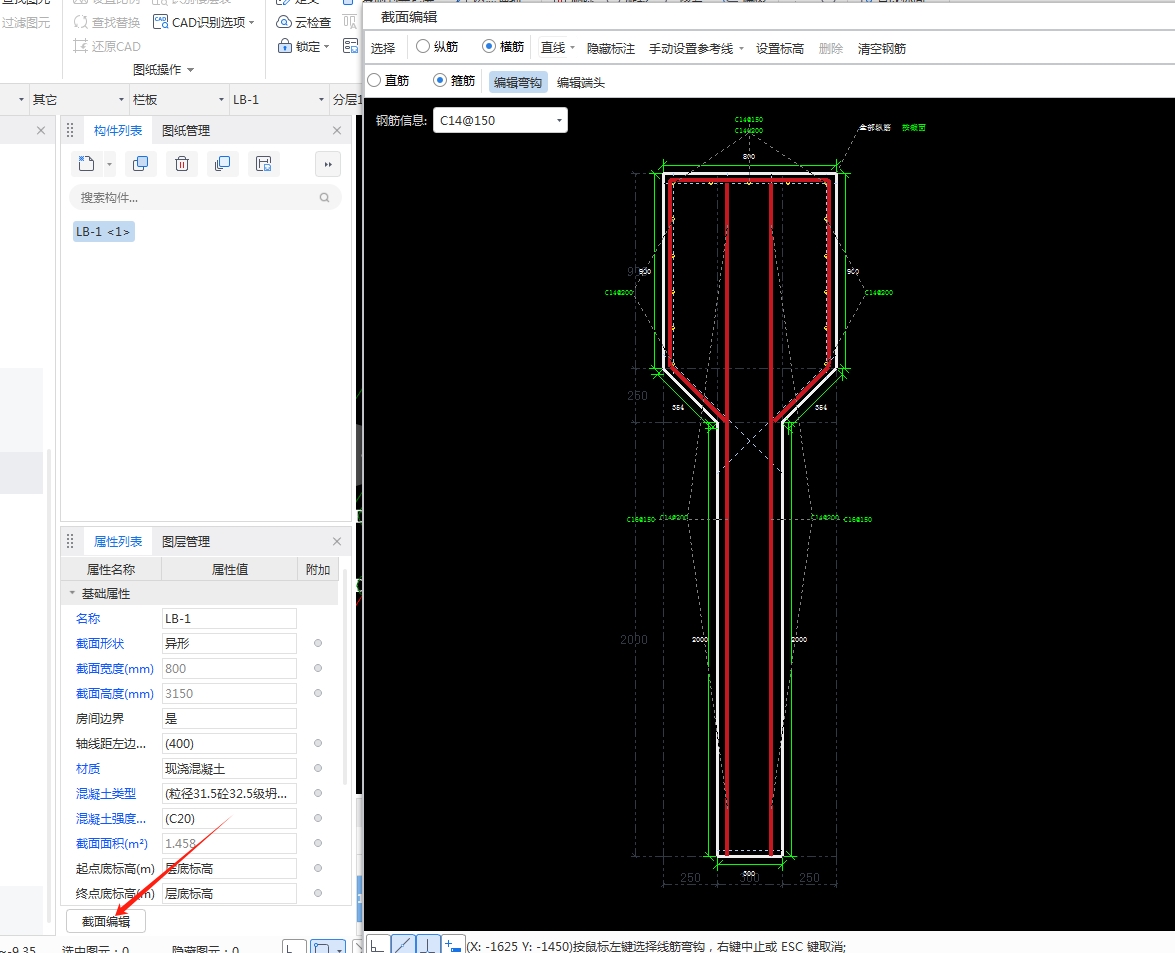The width and height of the screenshot is (1175, 953).
Task: Select the 箍筋 radio button
Action: pyautogui.click(x=440, y=80)
